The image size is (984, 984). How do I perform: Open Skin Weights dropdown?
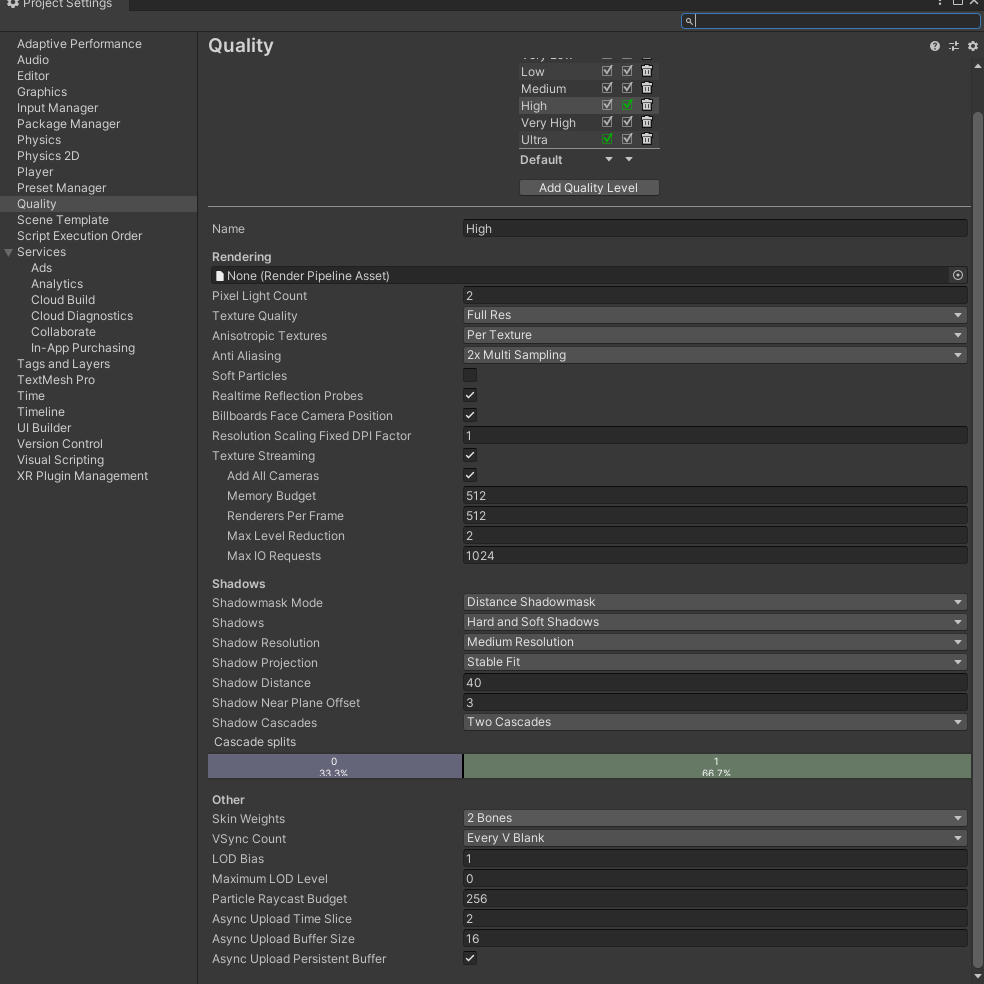[715, 818]
